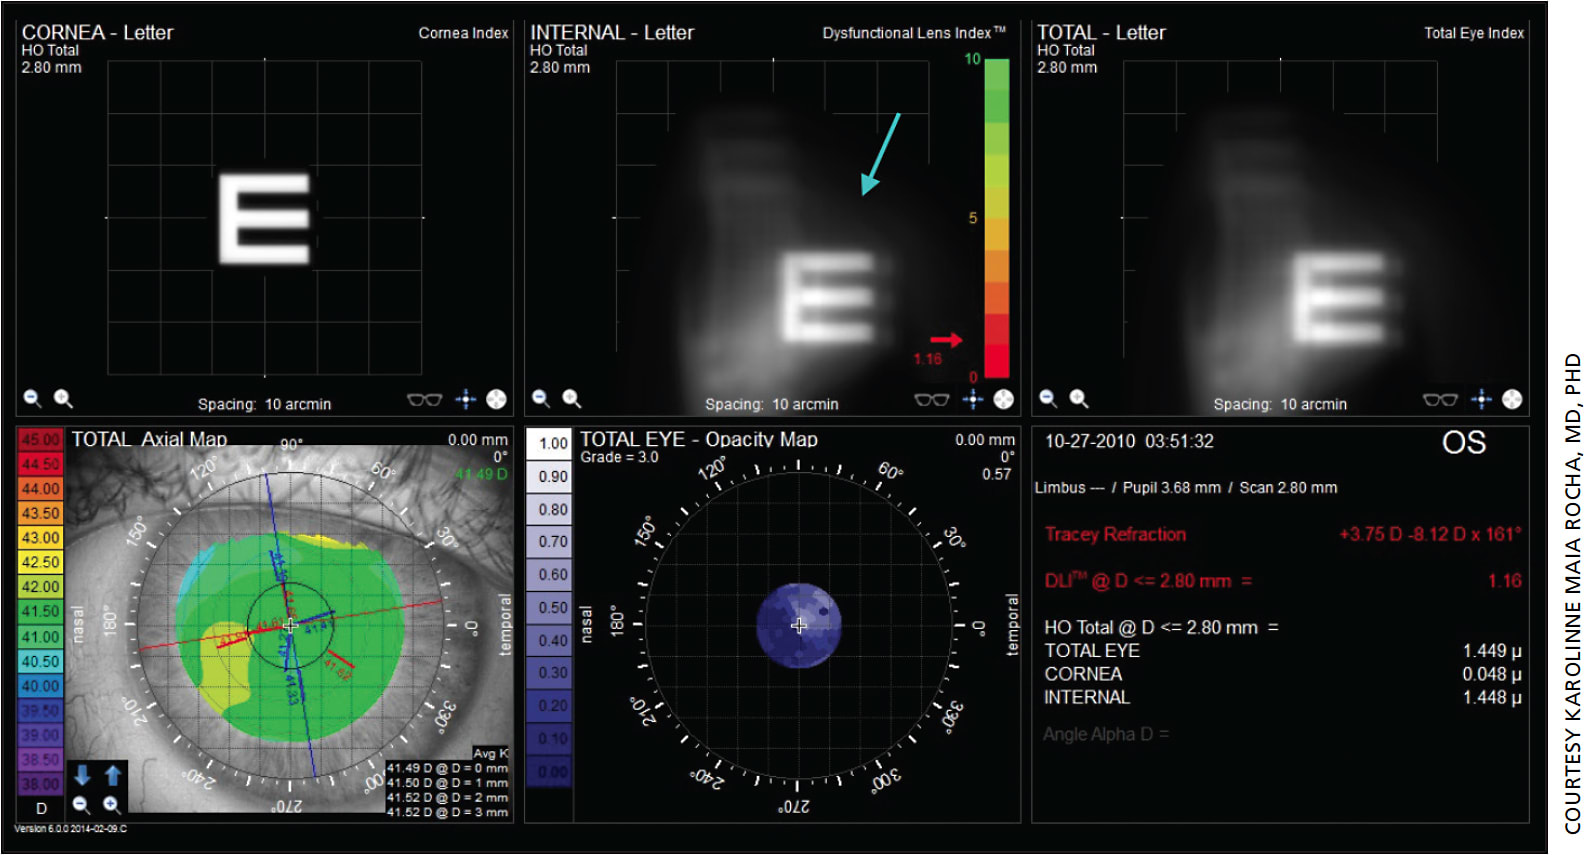Click the blurred E letter in Internal panel

828,297
